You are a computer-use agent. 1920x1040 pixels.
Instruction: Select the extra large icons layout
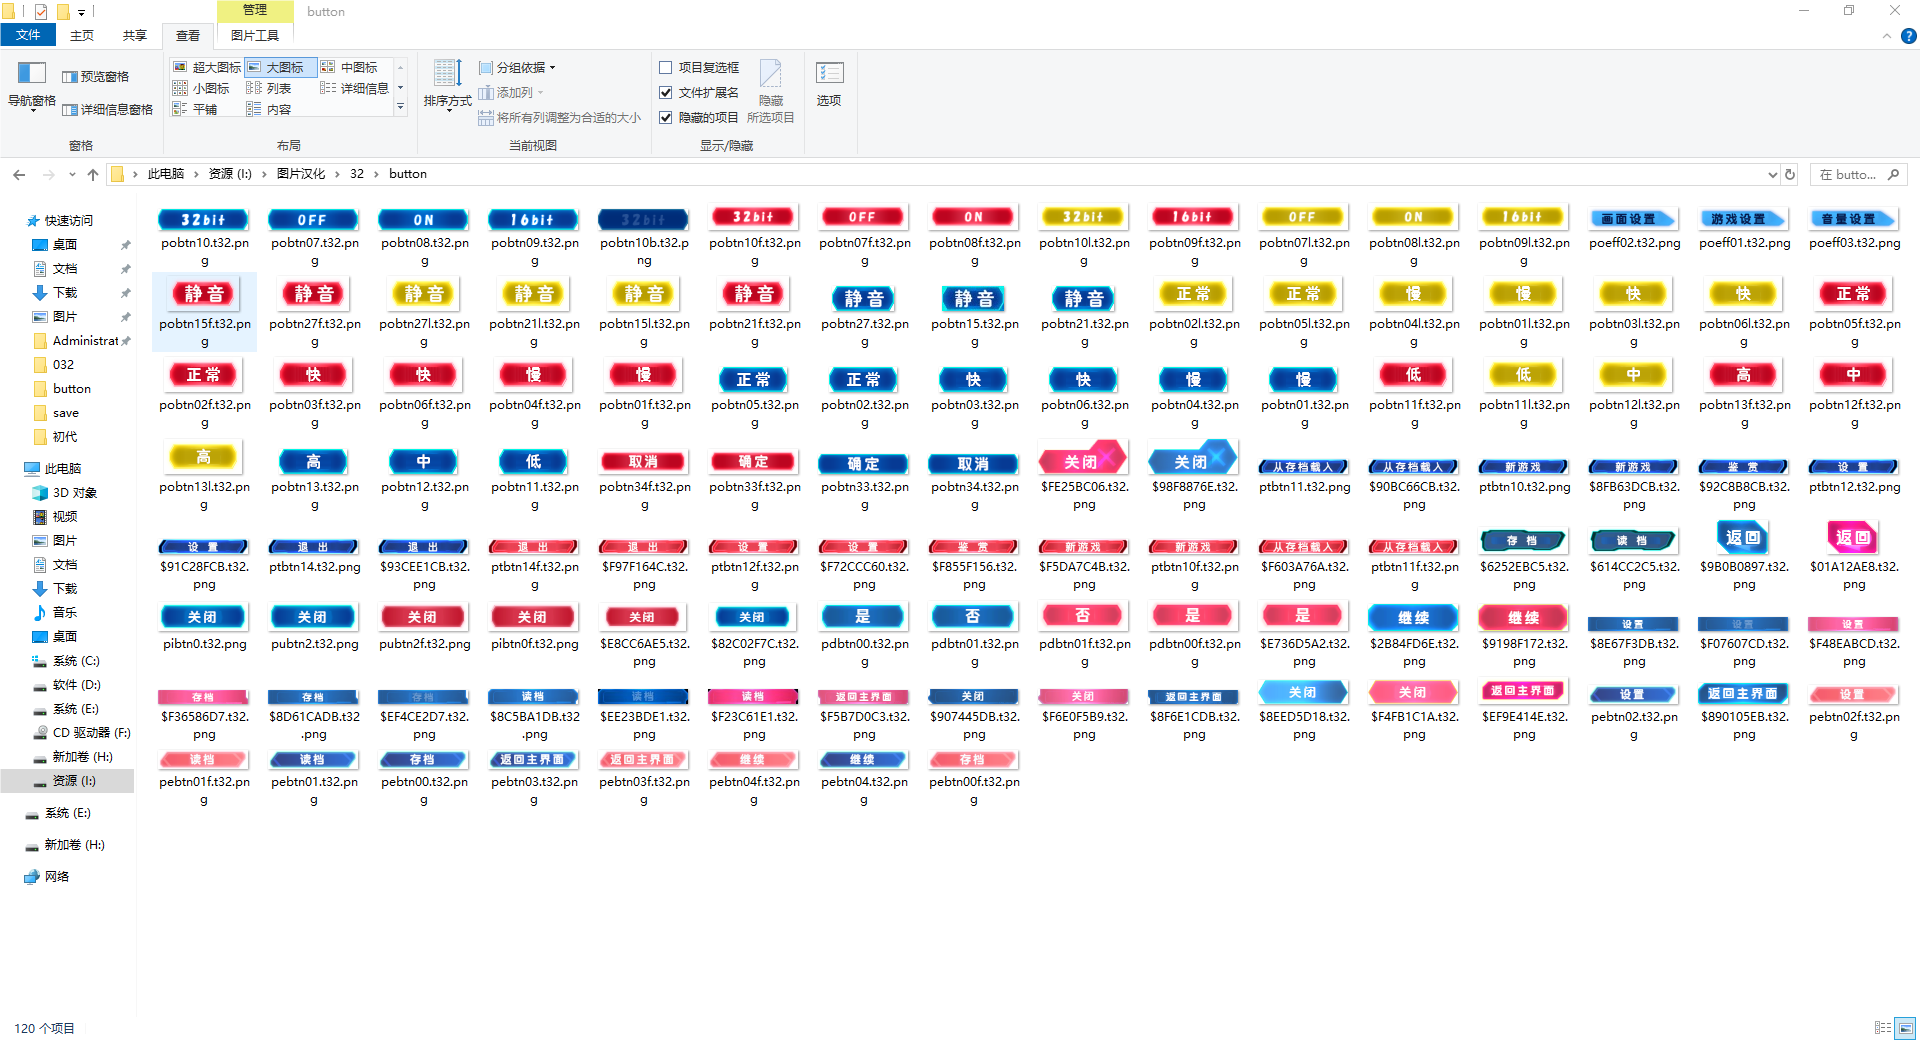pyautogui.click(x=208, y=68)
